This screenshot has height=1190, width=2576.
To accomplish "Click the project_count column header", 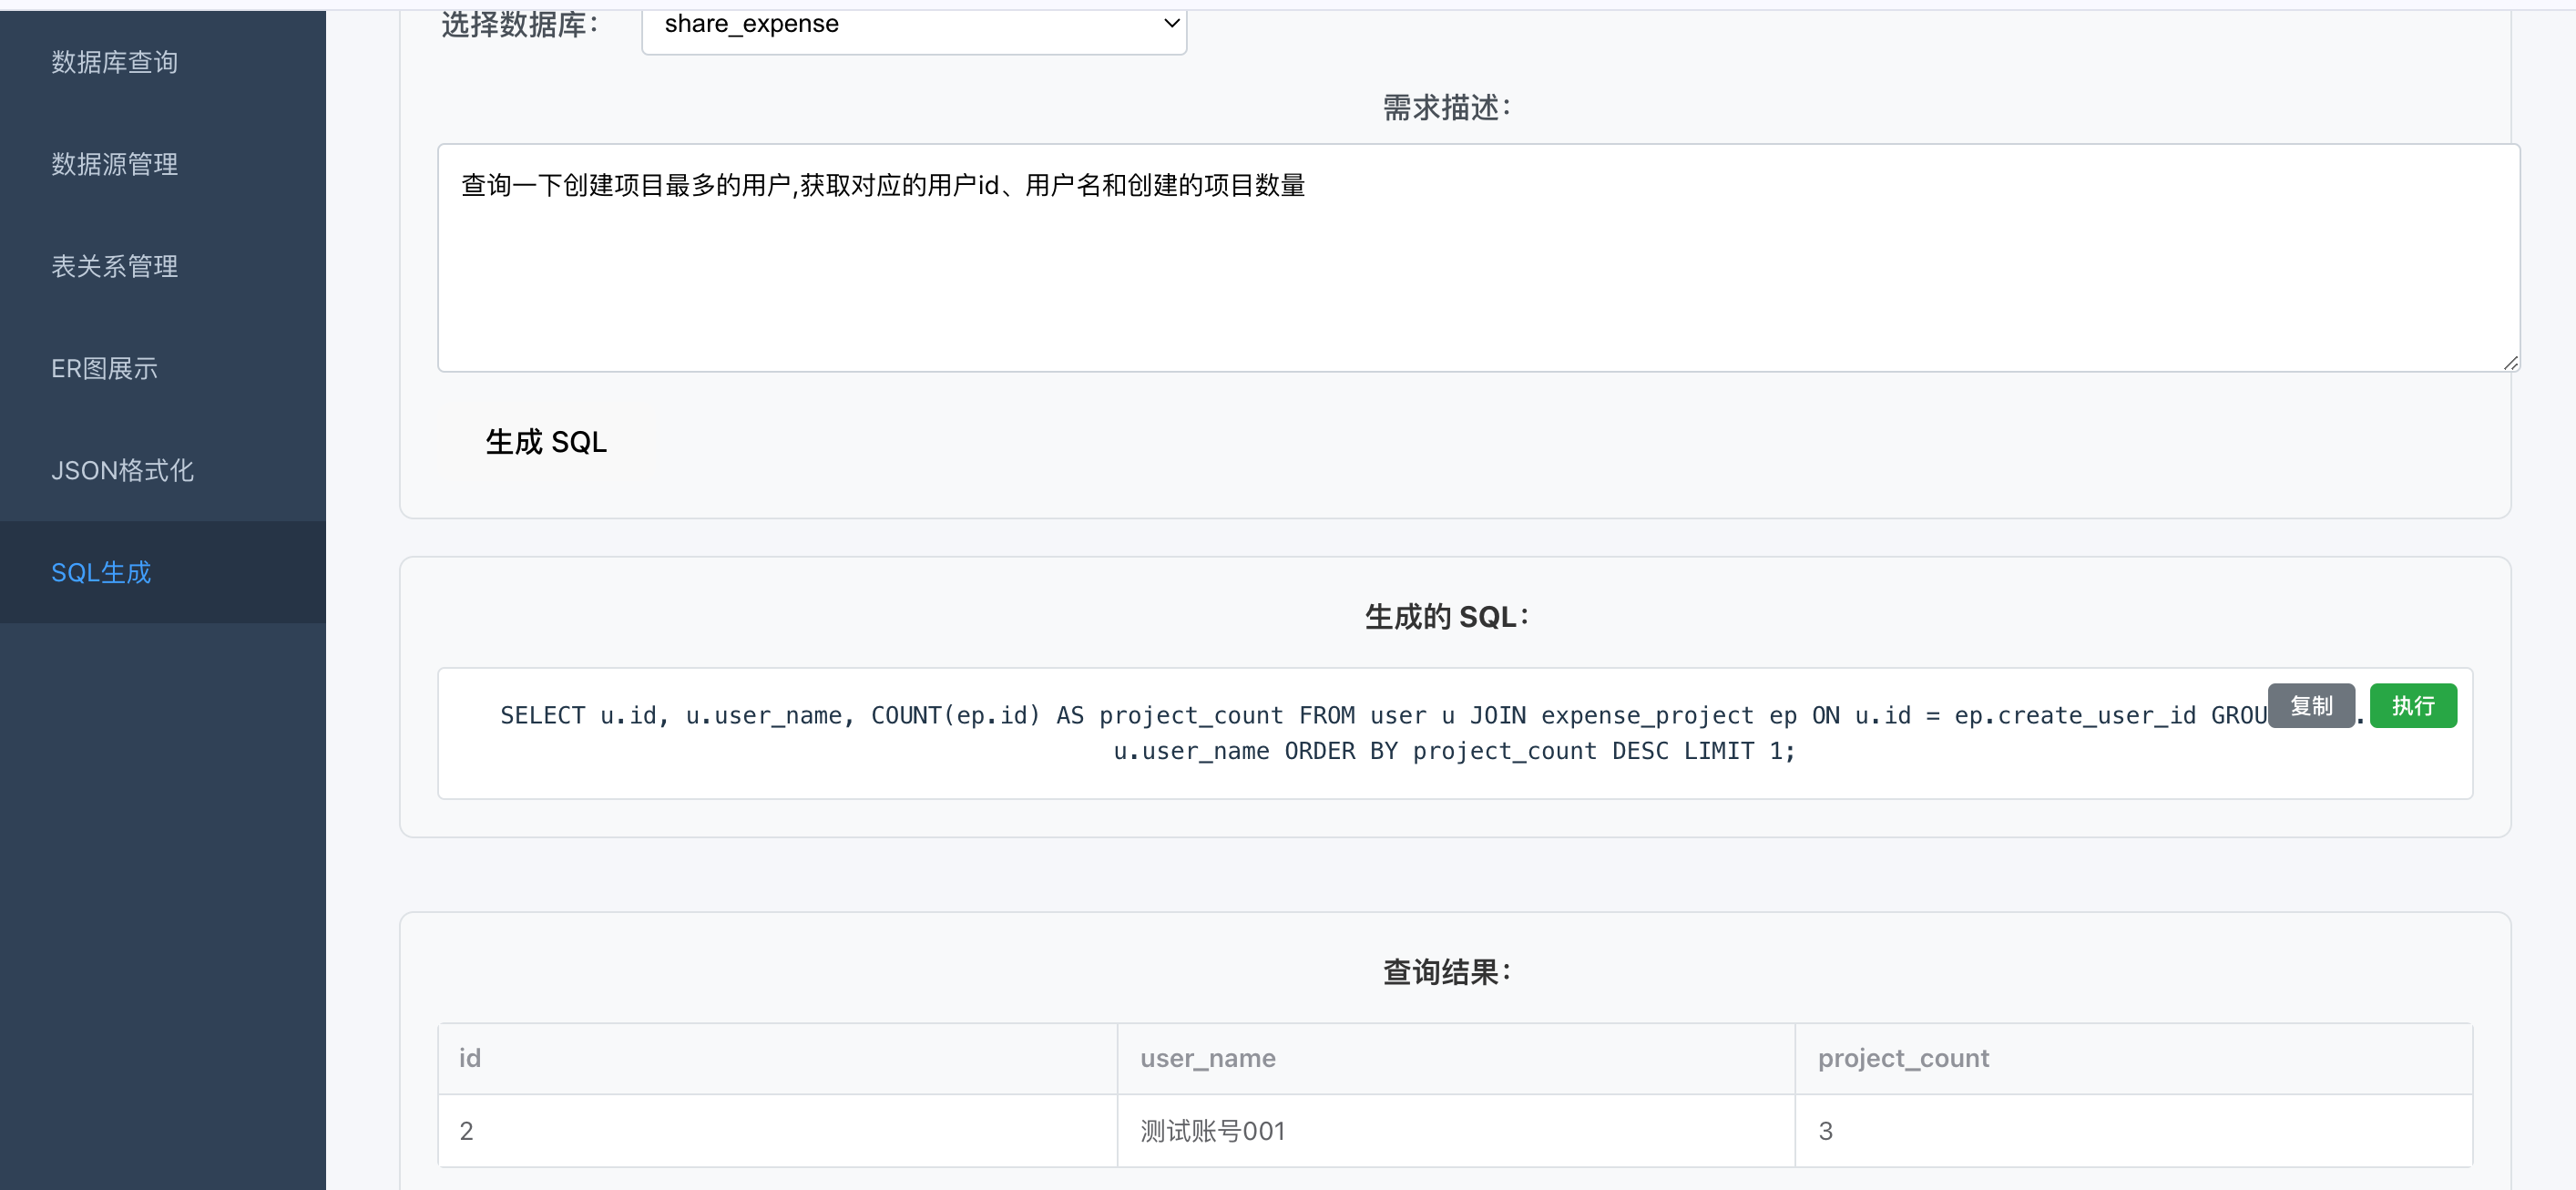I will [x=1902, y=1058].
